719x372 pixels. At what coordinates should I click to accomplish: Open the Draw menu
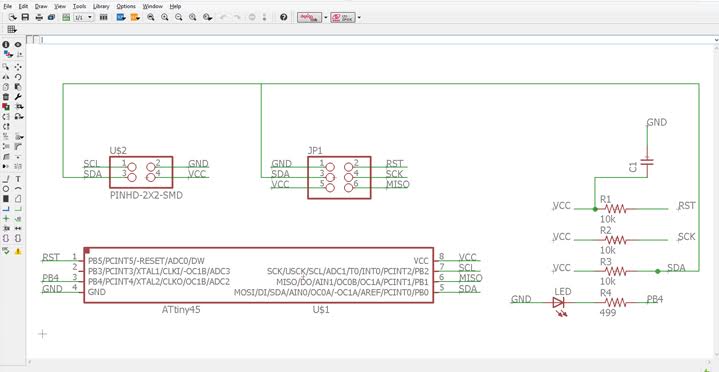pyautogui.click(x=41, y=6)
